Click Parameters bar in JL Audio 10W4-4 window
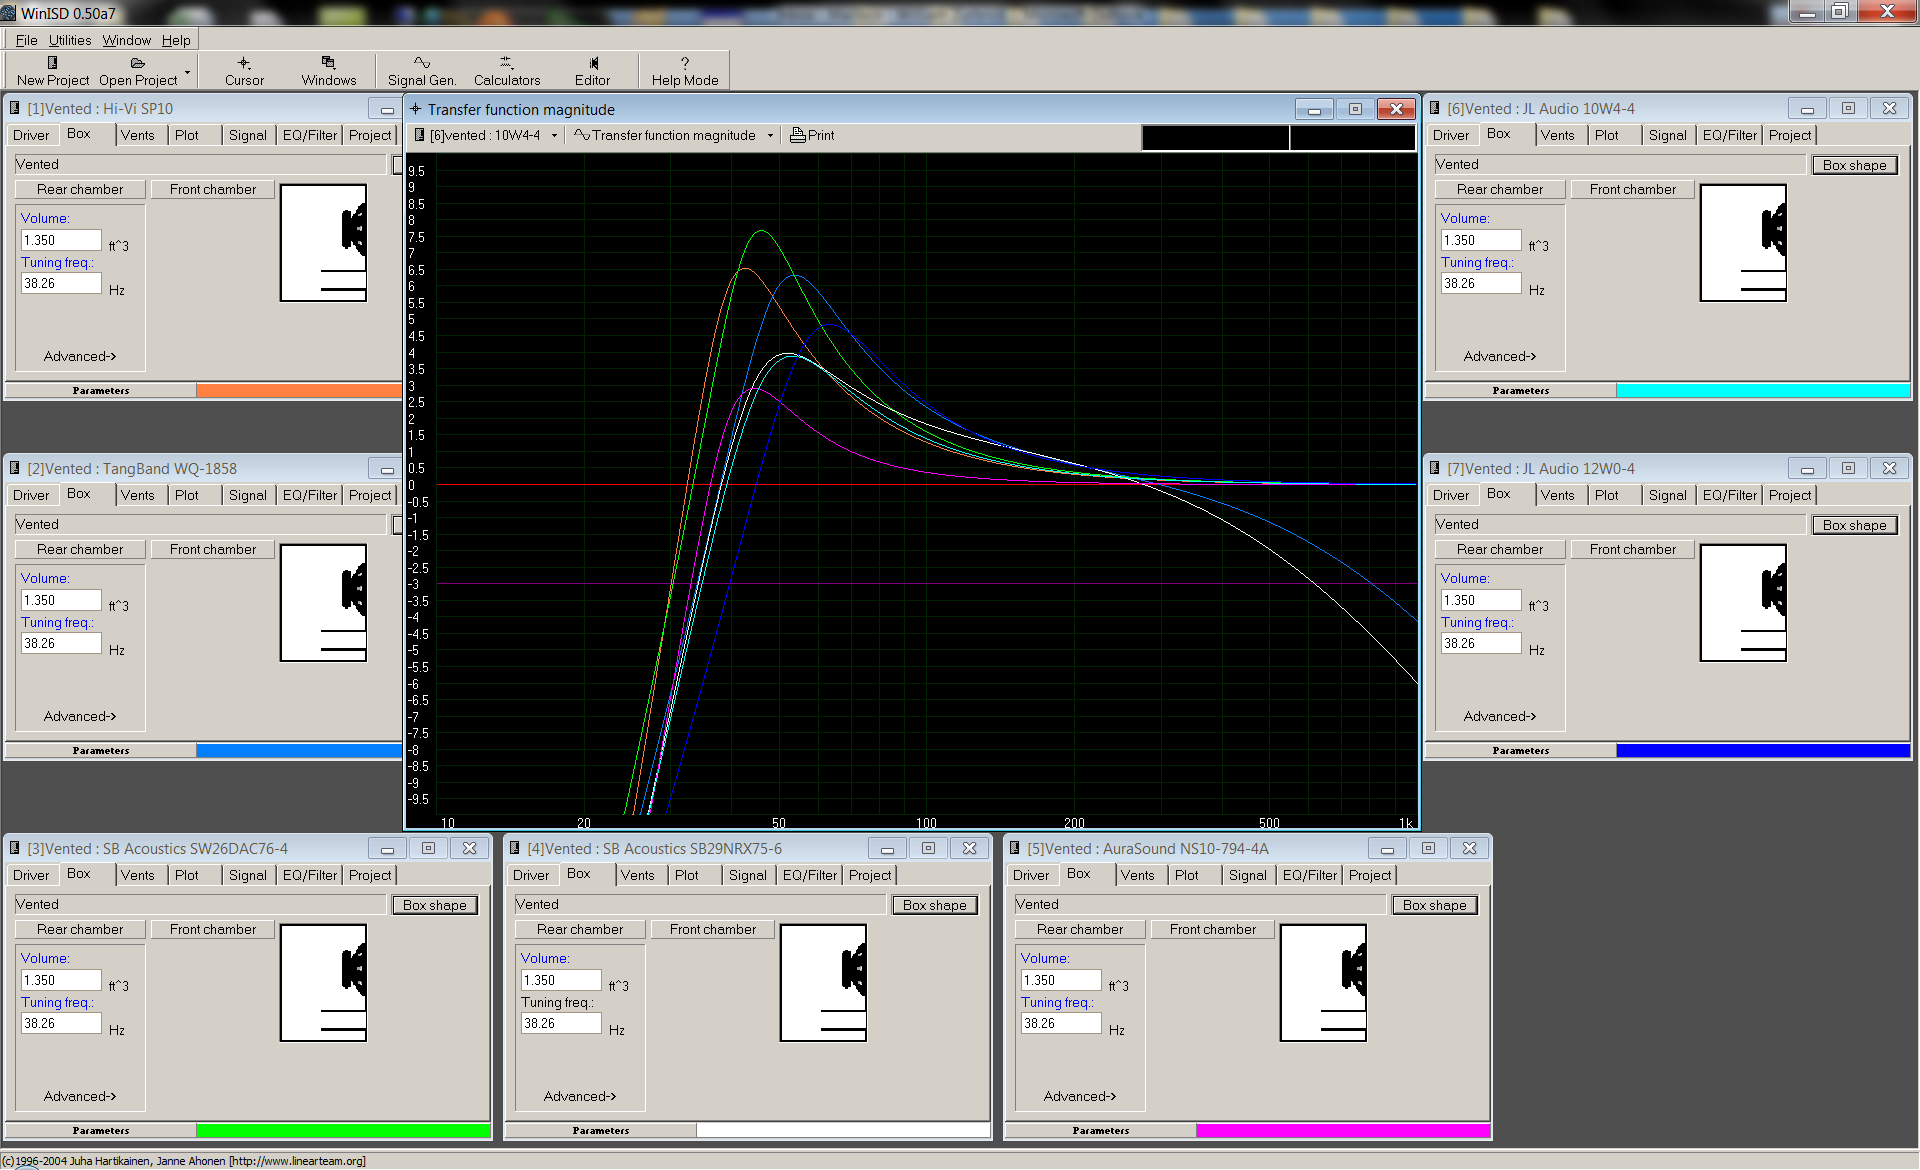This screenshot has height=1170, width=1920. pyautogui.click(x=1521, y=390)
